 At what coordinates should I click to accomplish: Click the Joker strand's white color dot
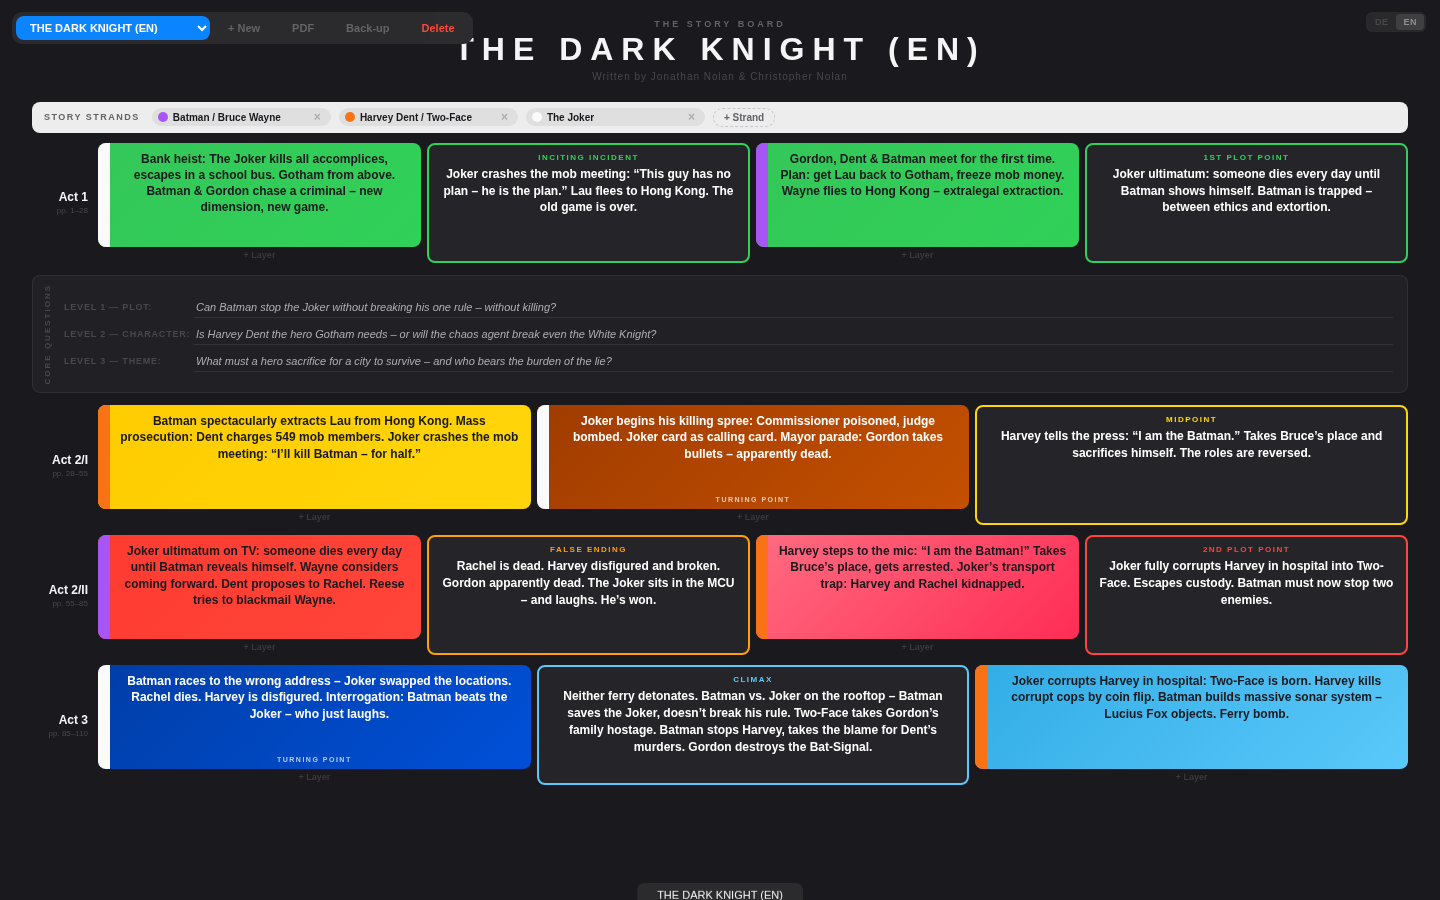coord(537,117)
